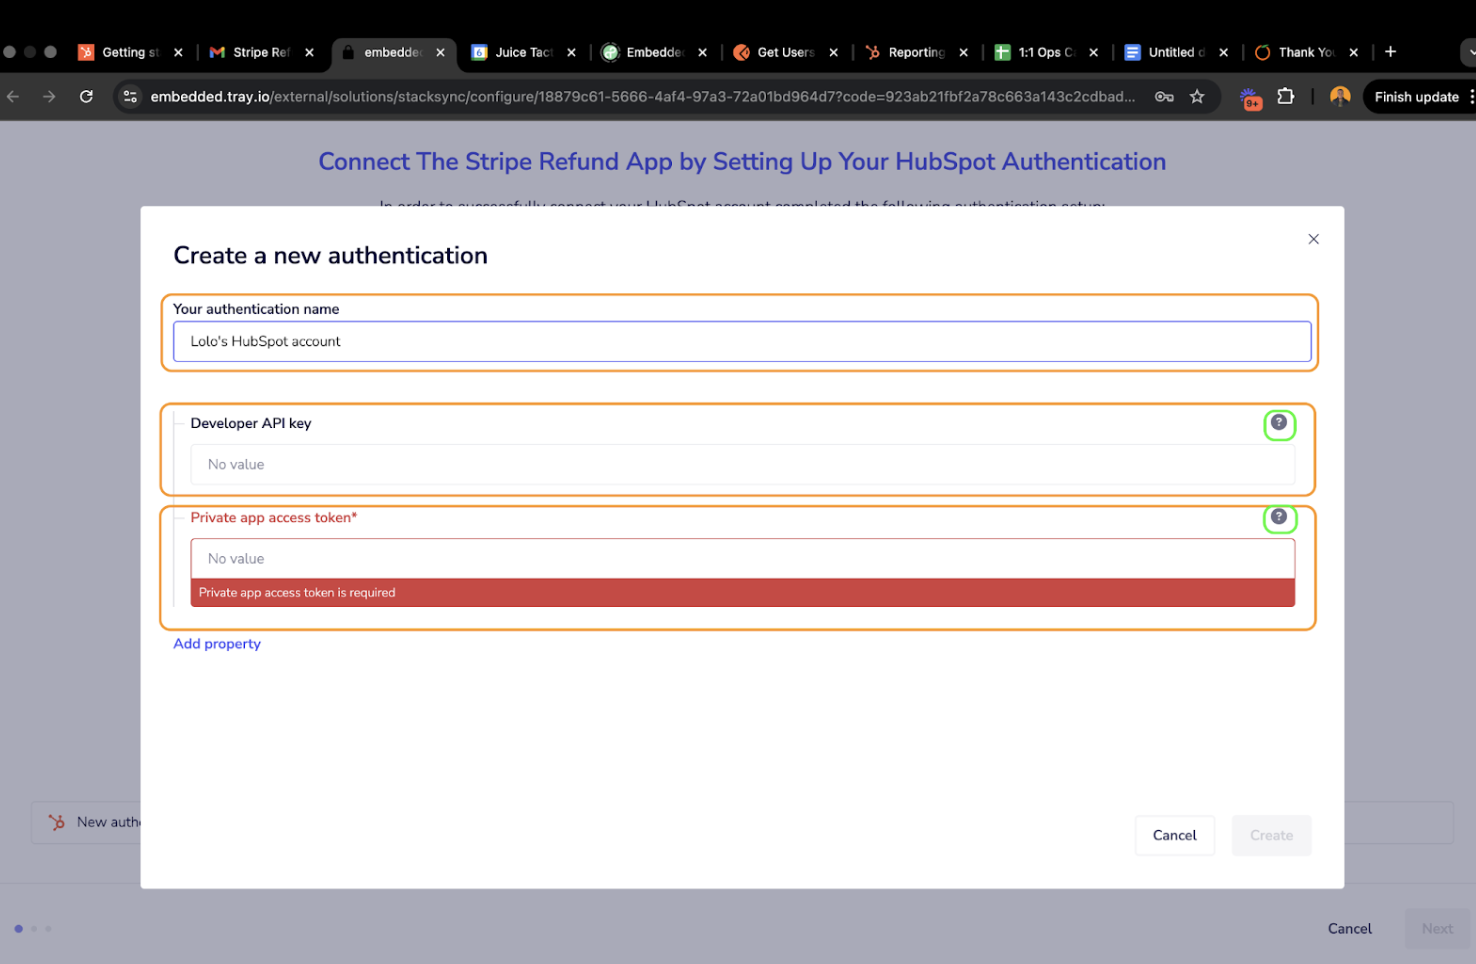Focus the Private app access token input
The width and height of the screenshot is (1476, 964).
coord(742,559)
